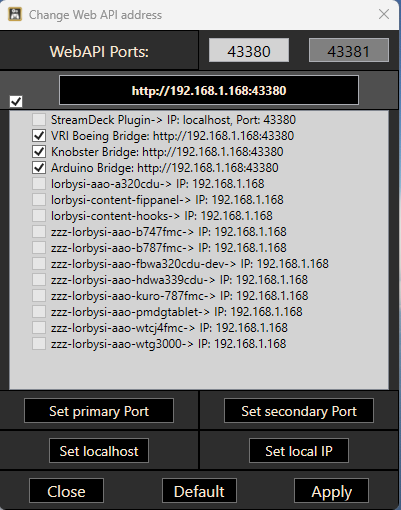The width and height of the screenshot is (401, 510).
Task: Check the zzz-lorbysi-aao-wtg3000 checkbox
Action: (x=39, y=344)
